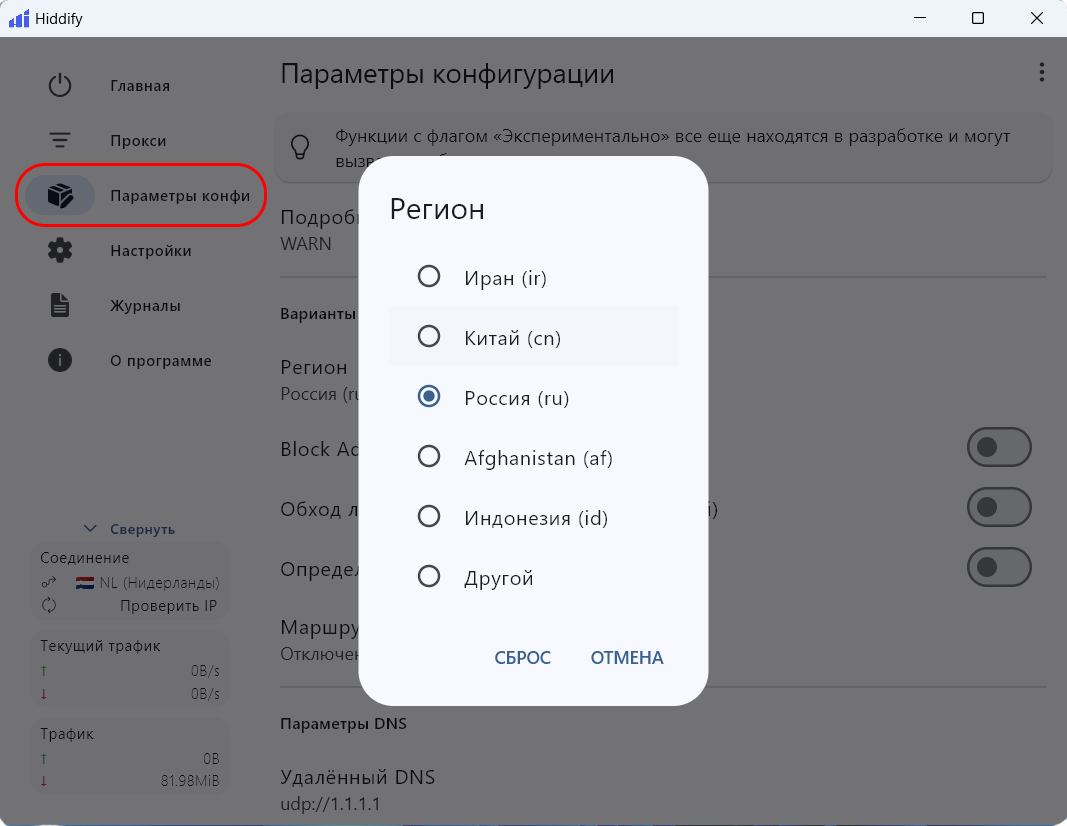Select the Другой region option
The height and width of the screenshot is (826, 1067).
pyautogui.click(x=429, y=577)
